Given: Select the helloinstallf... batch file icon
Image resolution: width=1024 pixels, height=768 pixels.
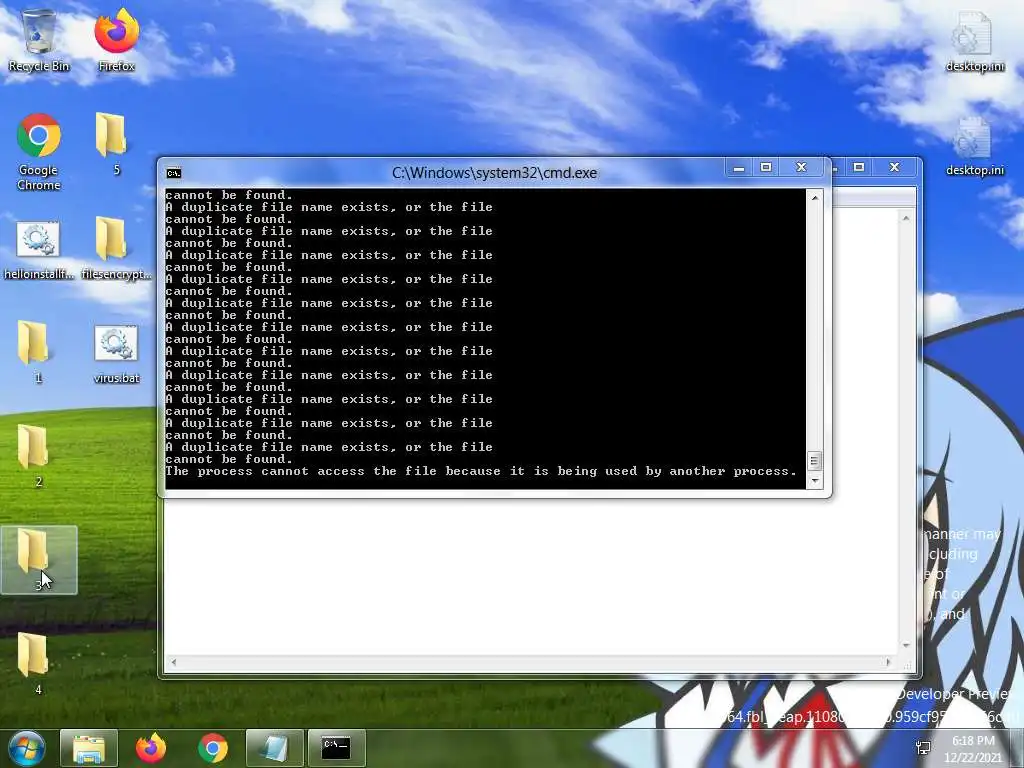Looking at the screenshot, I should click(x=39, y=251).
